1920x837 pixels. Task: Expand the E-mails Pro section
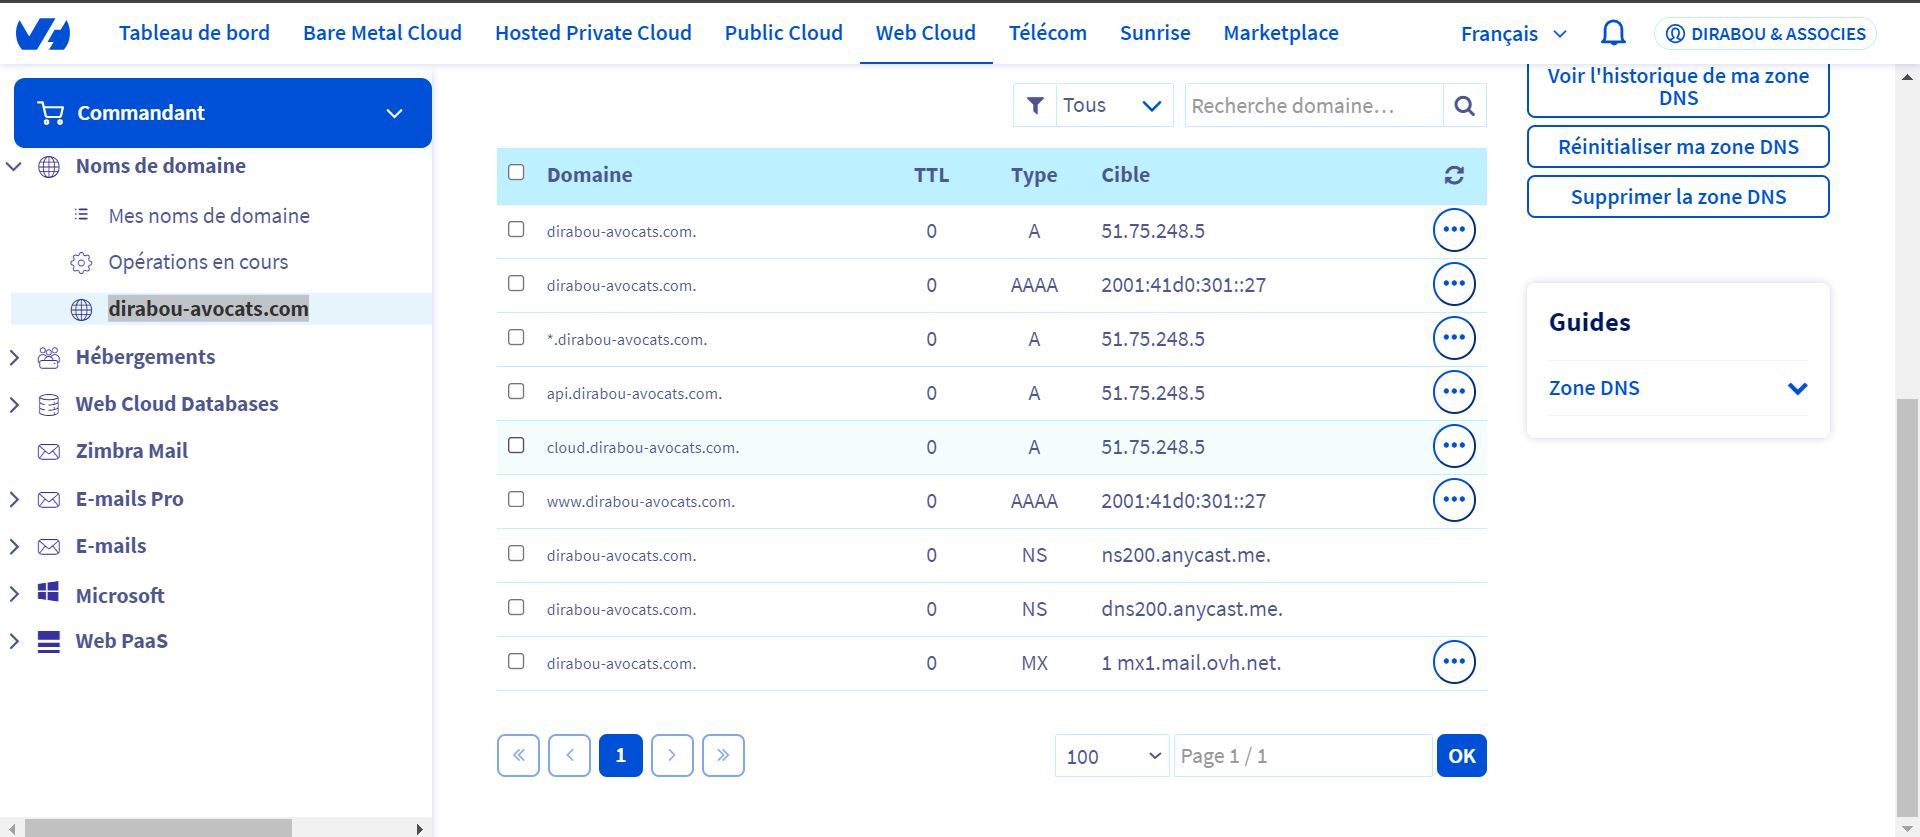pos(14,499)
